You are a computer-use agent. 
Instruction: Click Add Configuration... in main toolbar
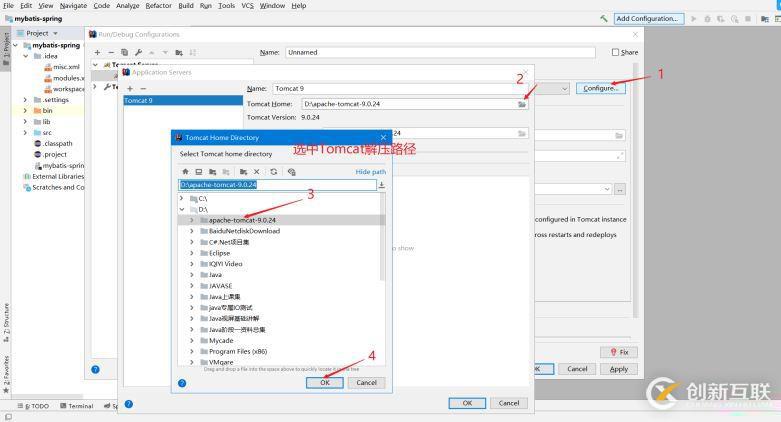click(649, 18)
